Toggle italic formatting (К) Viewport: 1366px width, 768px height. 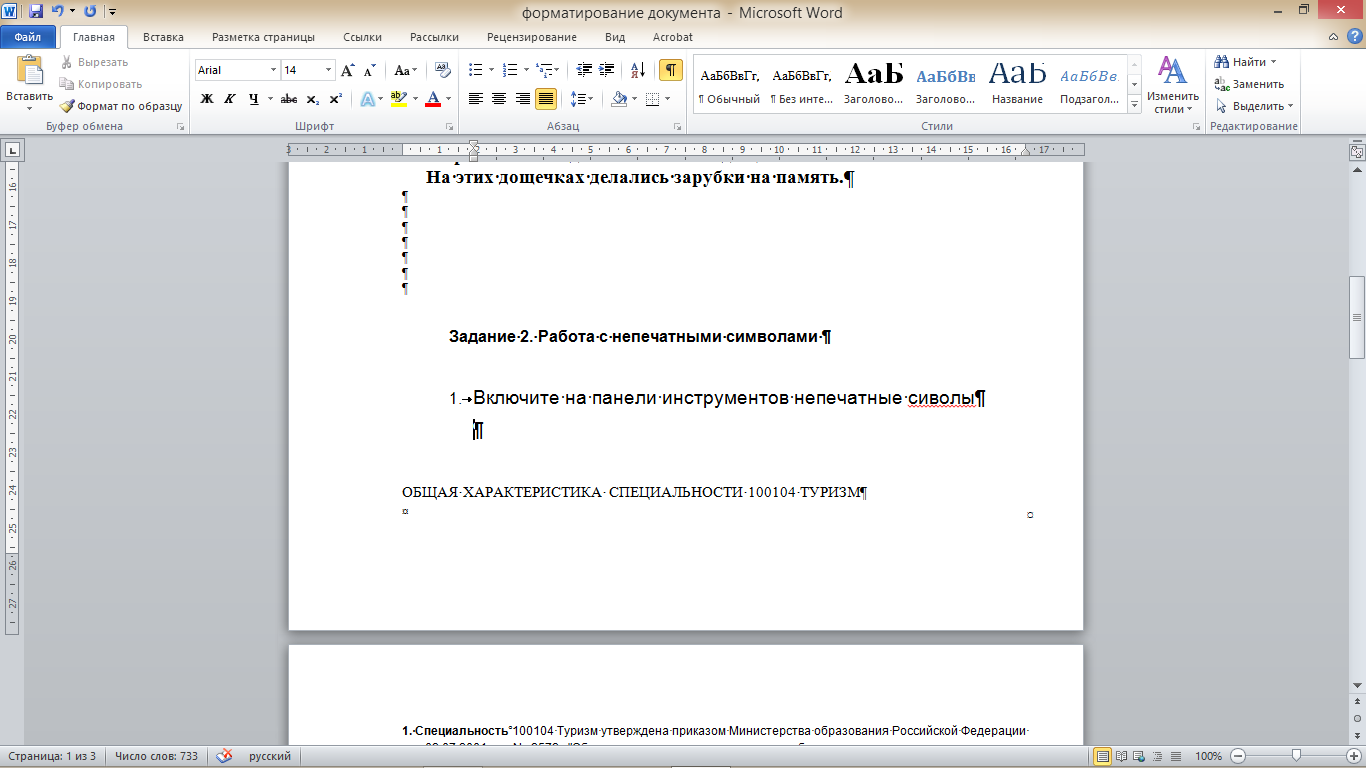230,99
